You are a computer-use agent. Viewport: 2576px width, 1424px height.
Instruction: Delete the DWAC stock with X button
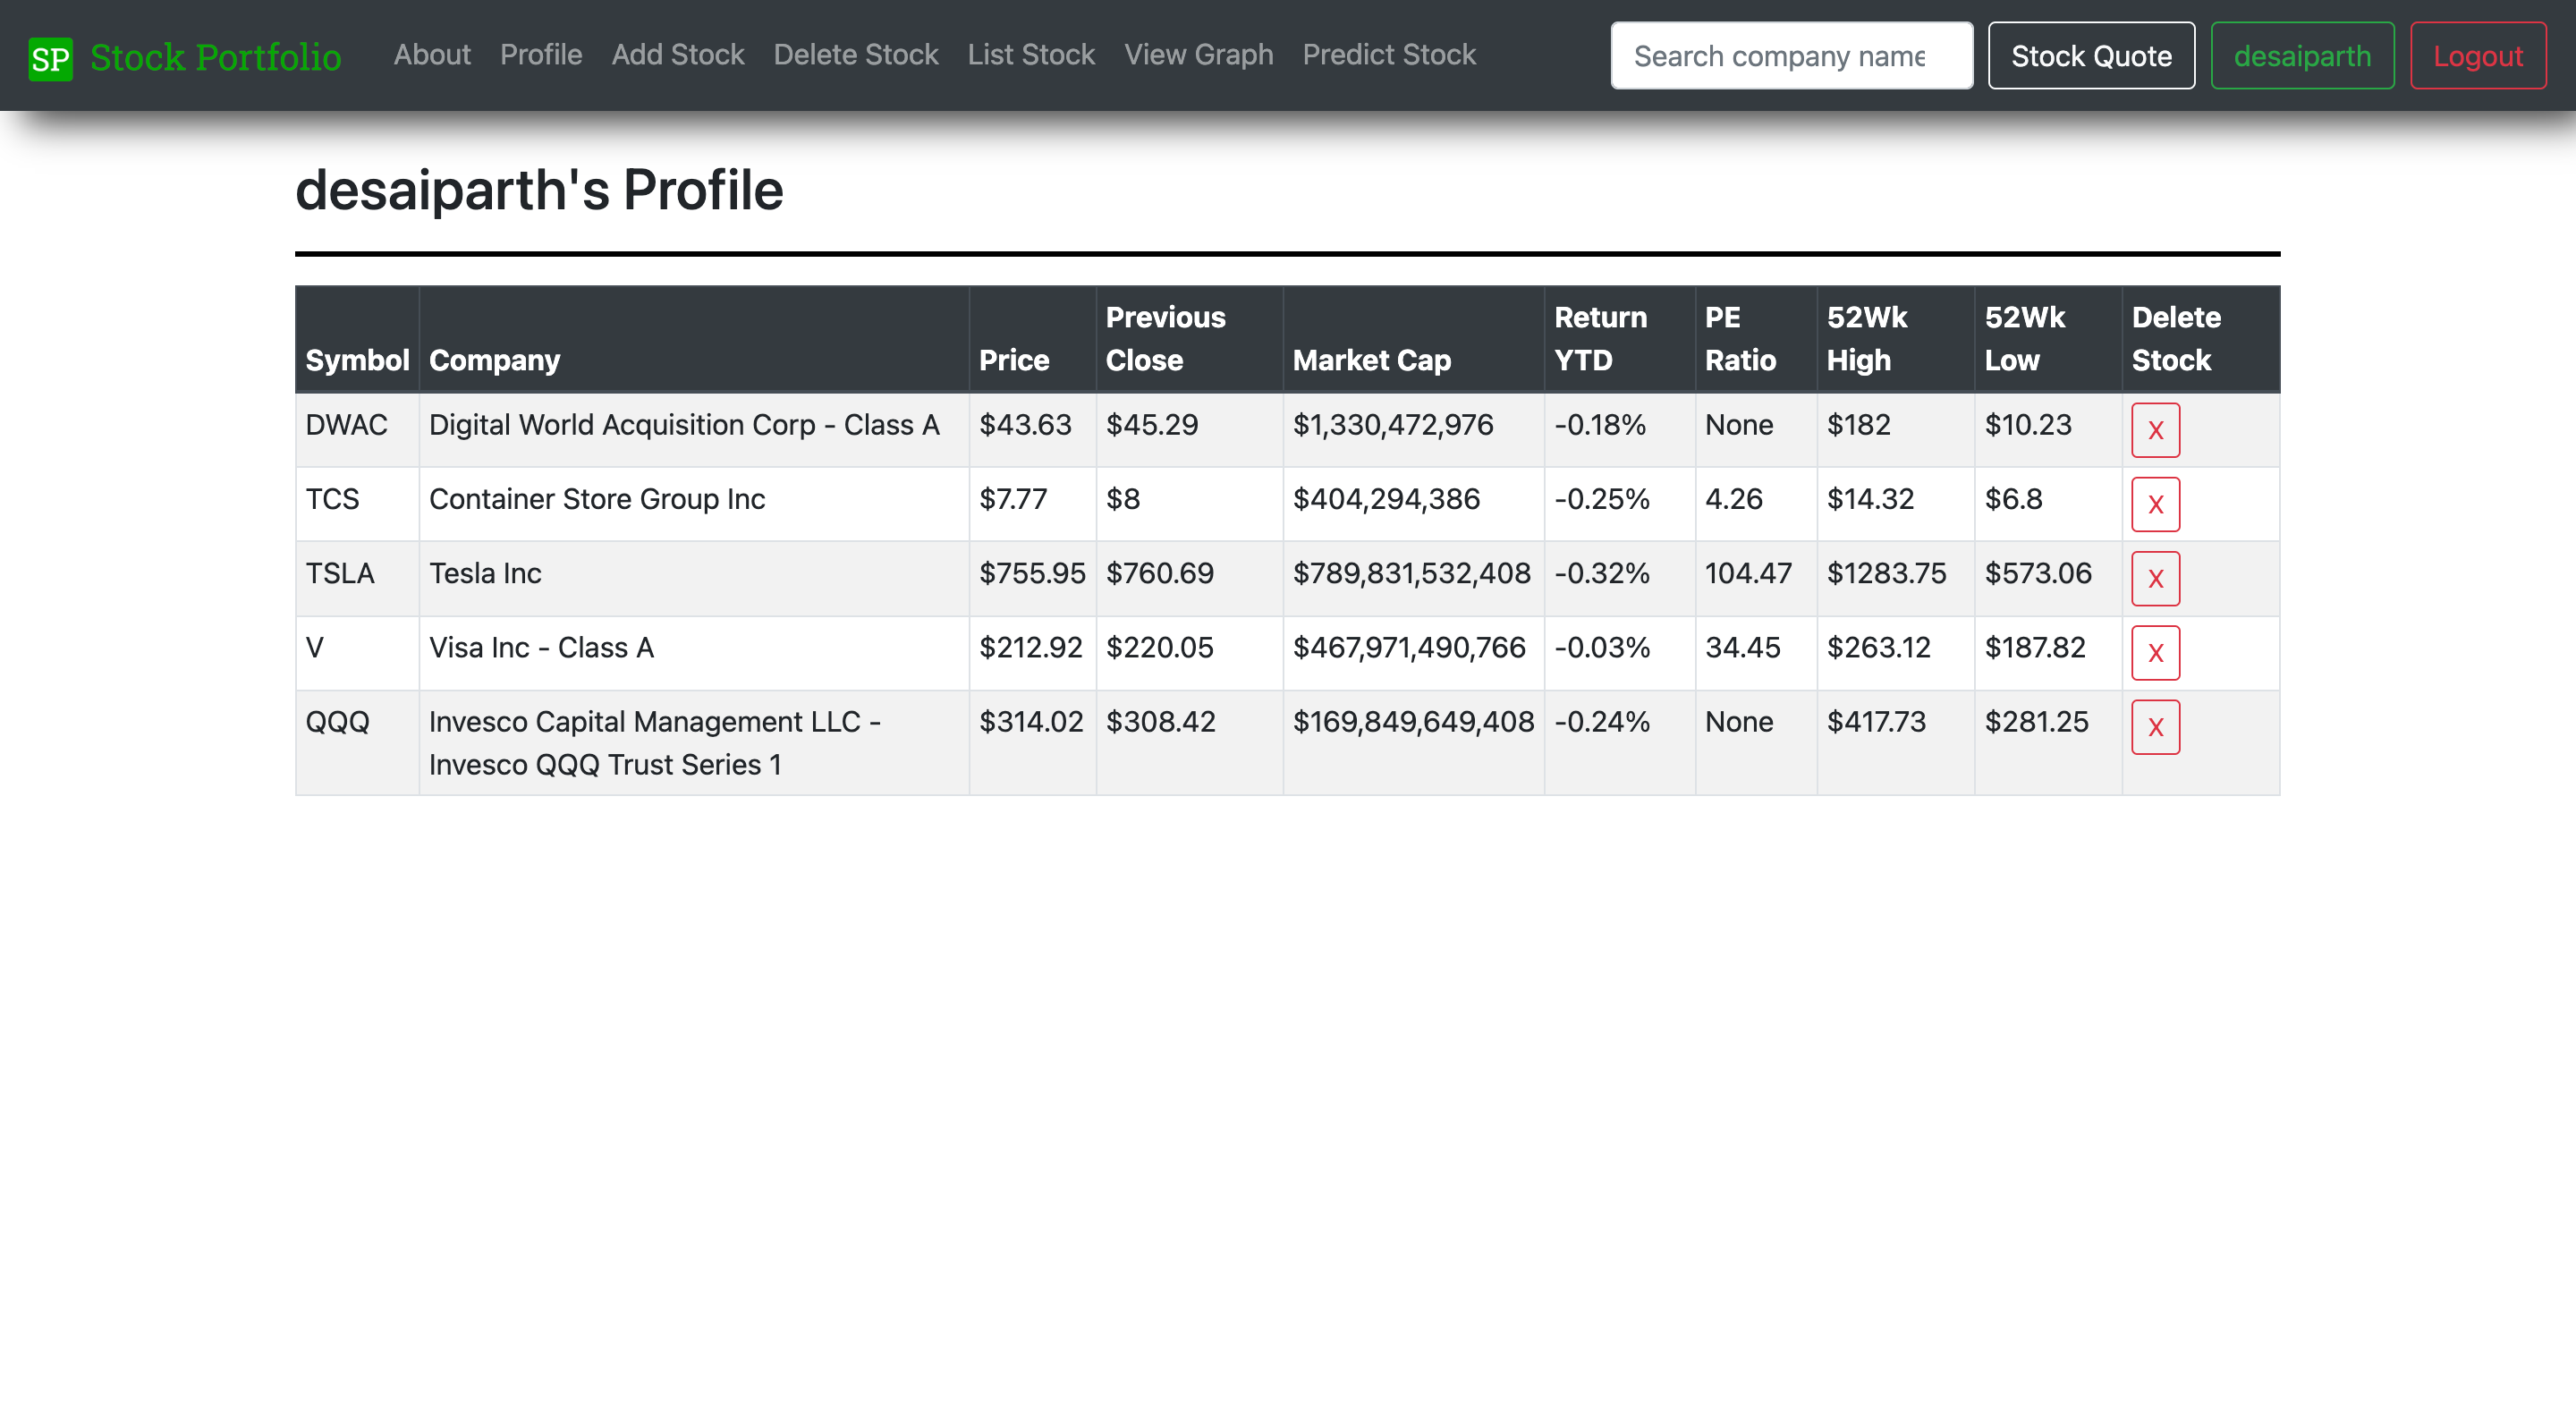pos(2155,430)
